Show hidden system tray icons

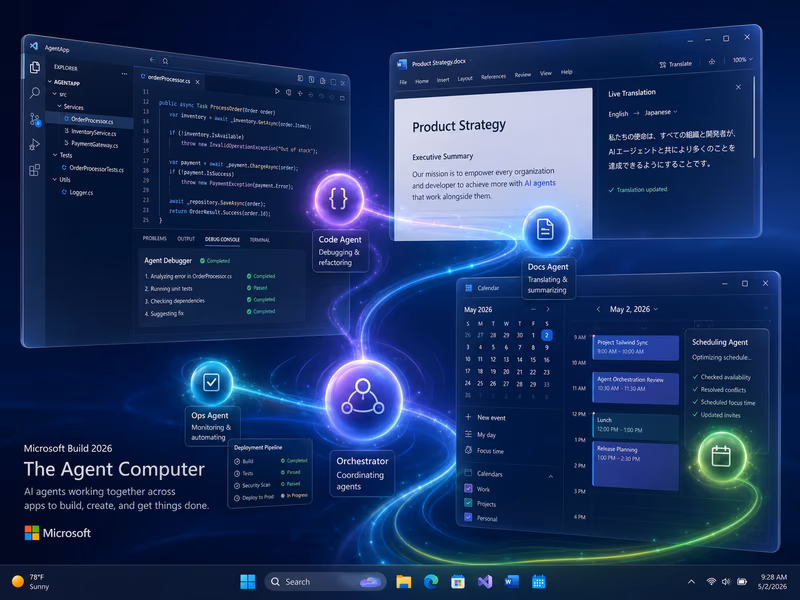click(691, 582)
